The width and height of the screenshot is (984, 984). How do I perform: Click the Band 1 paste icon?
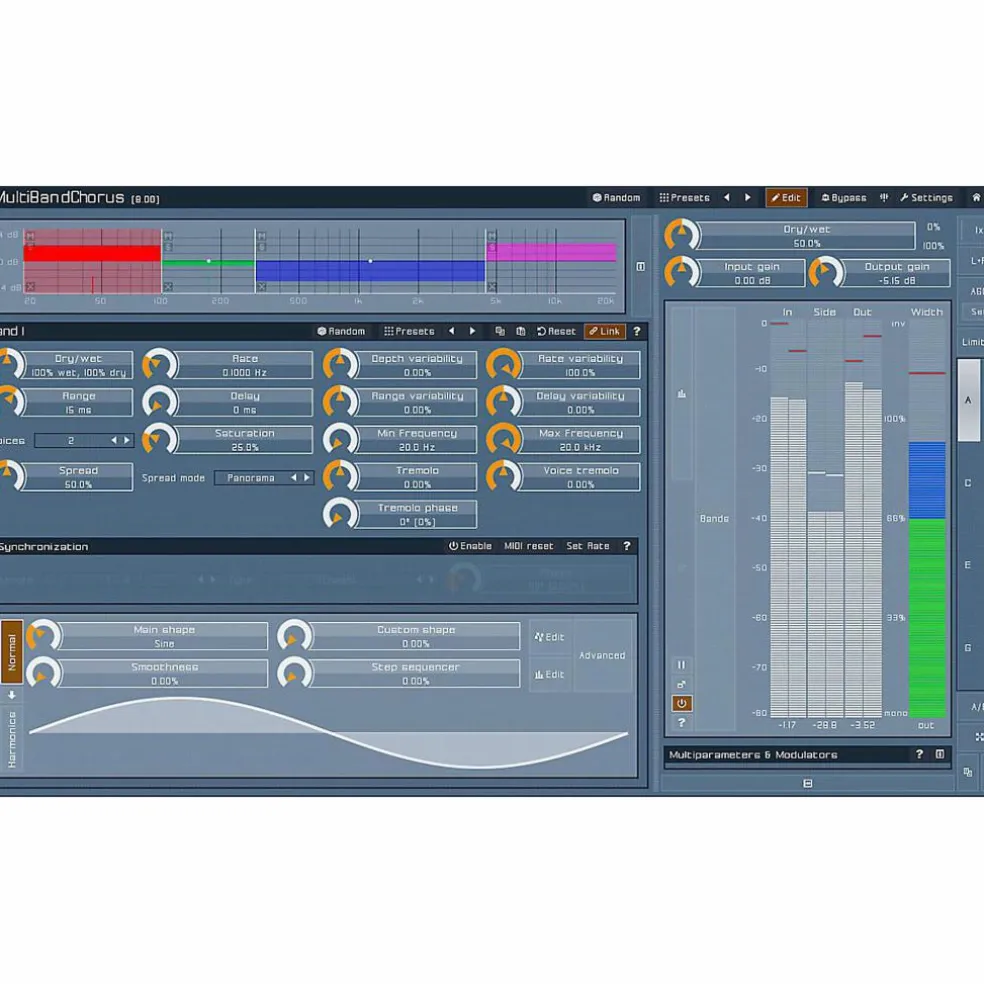(520, 331)
